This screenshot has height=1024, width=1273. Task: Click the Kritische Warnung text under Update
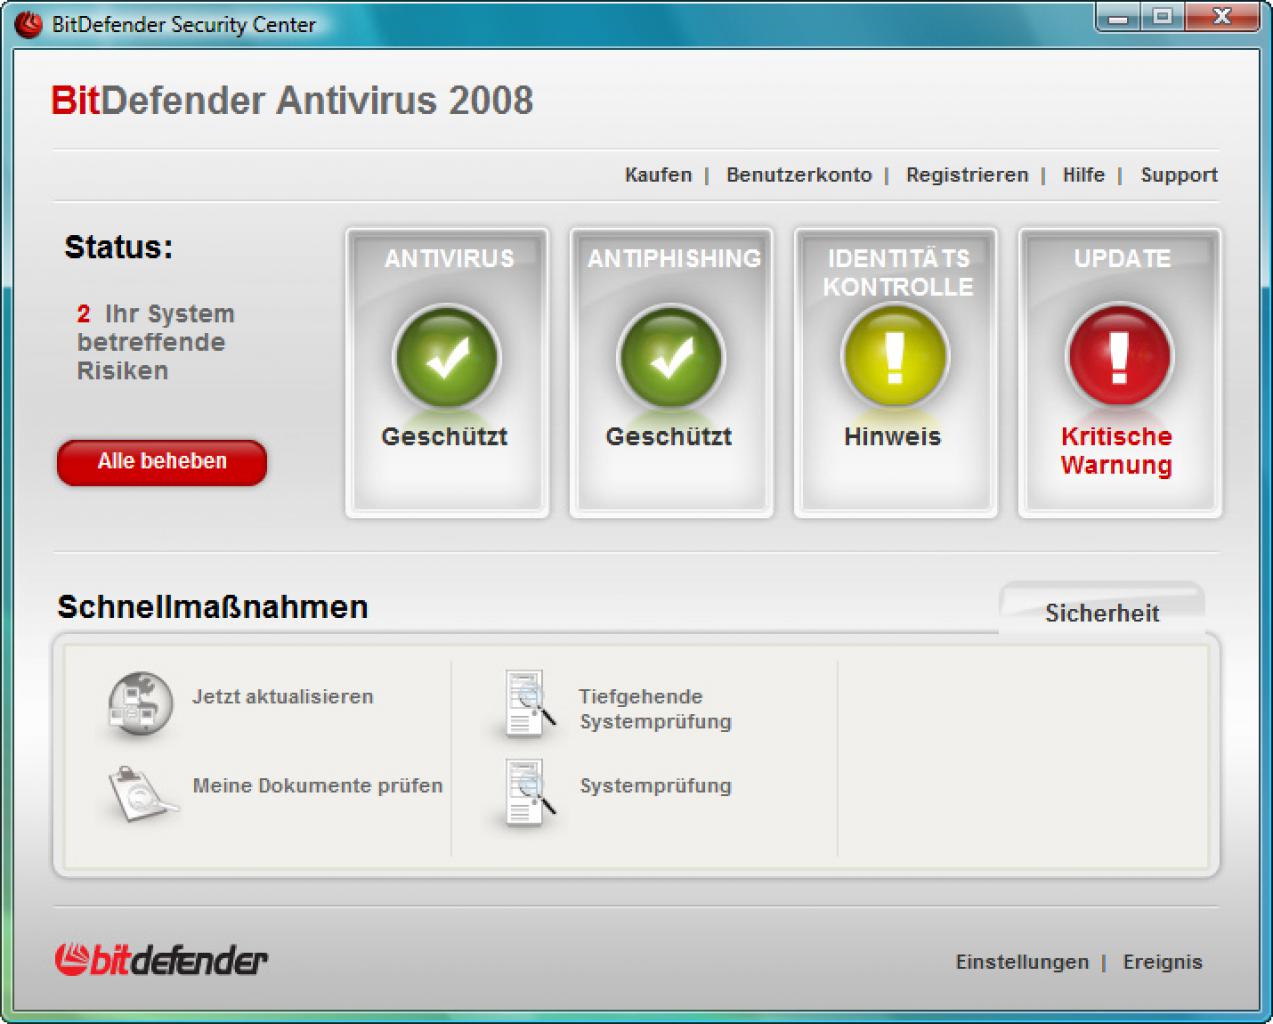point(1116,451)
